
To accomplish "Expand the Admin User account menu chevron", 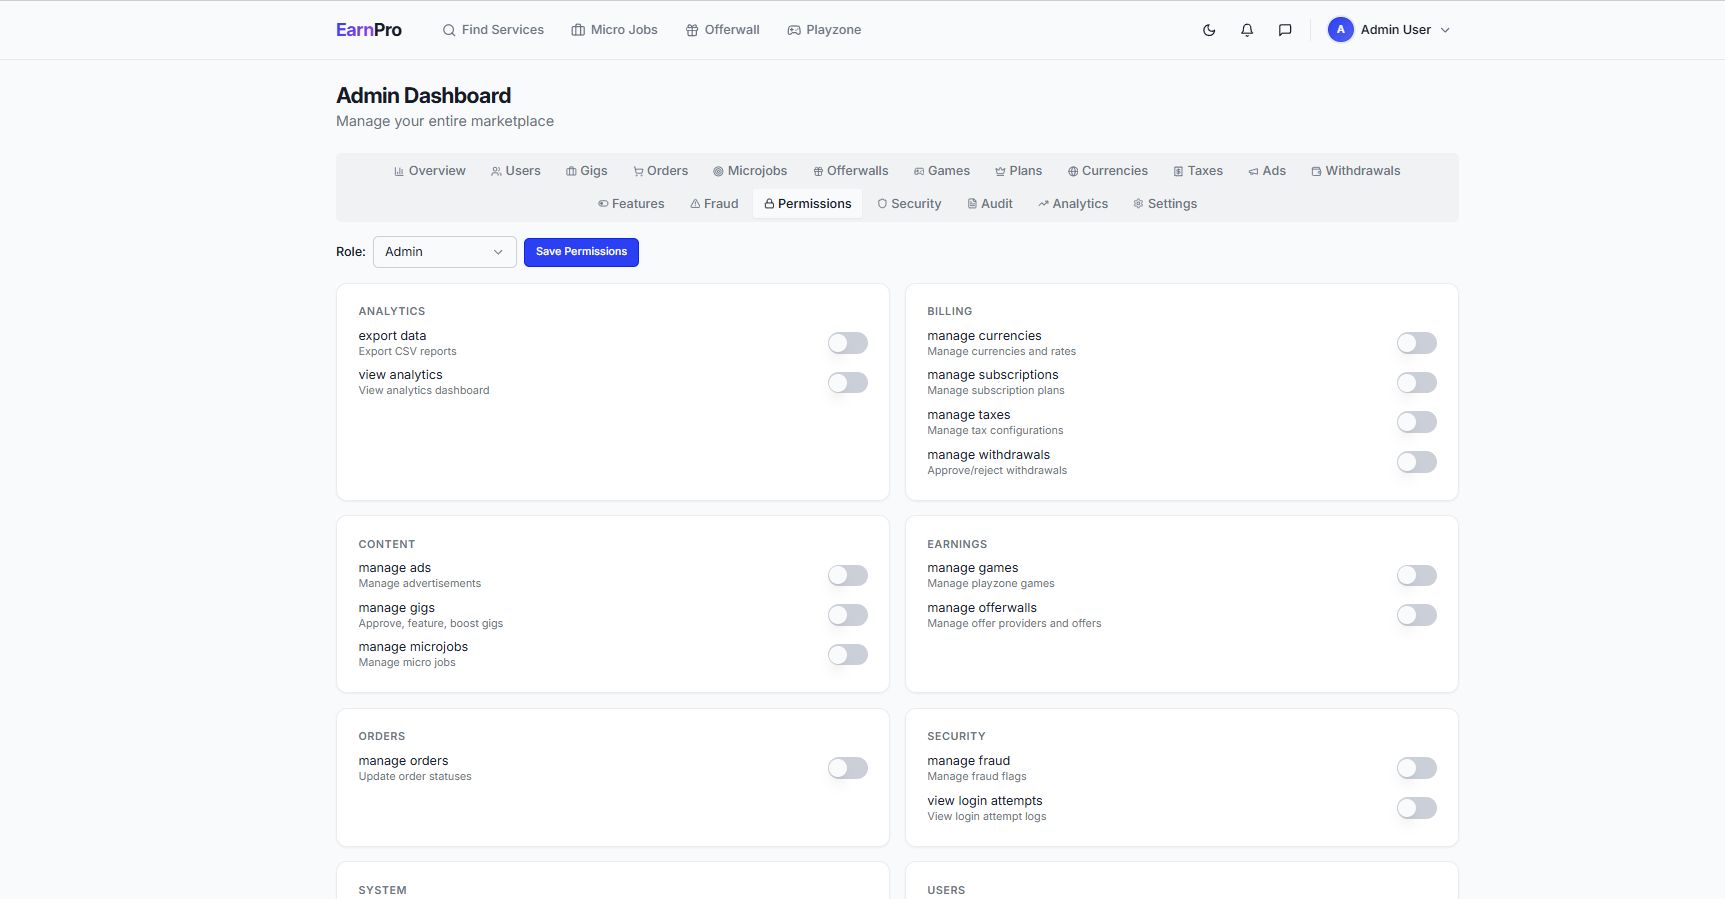I will [x=1445, y=30].
